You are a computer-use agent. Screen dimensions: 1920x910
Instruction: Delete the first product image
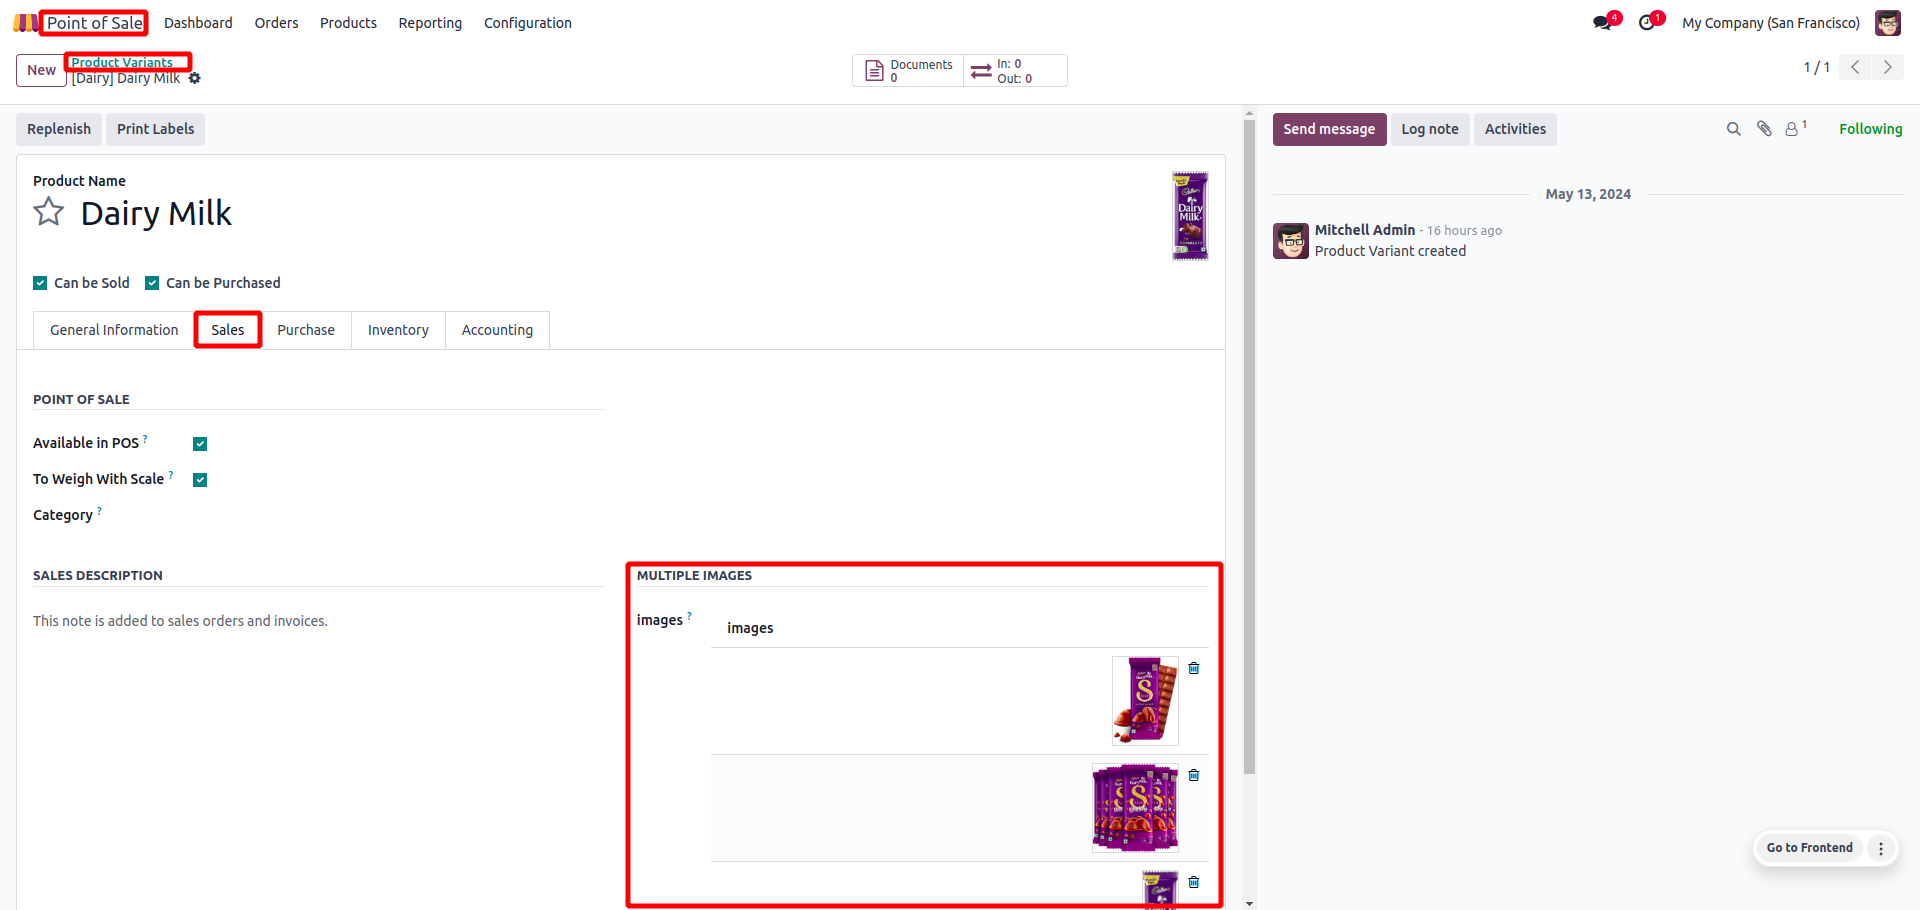(x=1194, y=668)
